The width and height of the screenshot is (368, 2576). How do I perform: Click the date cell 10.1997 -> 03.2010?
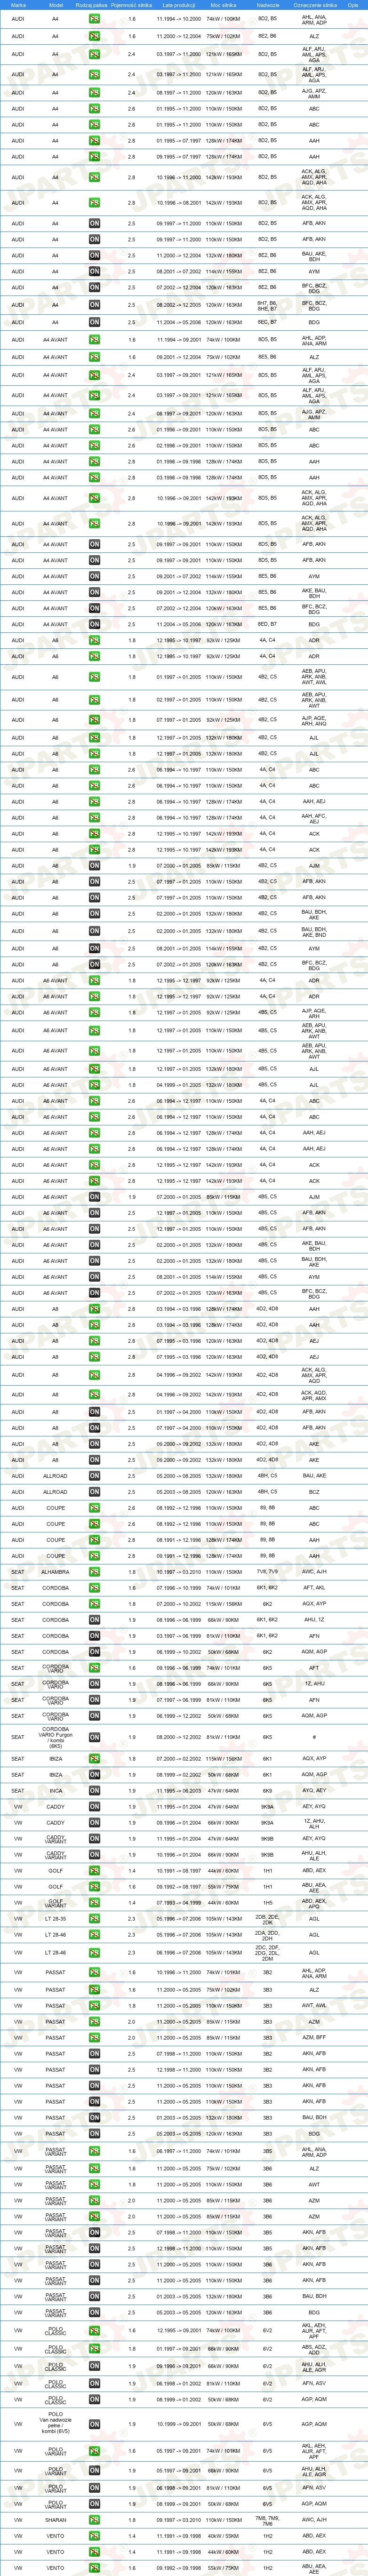[x=178, y=1572]
